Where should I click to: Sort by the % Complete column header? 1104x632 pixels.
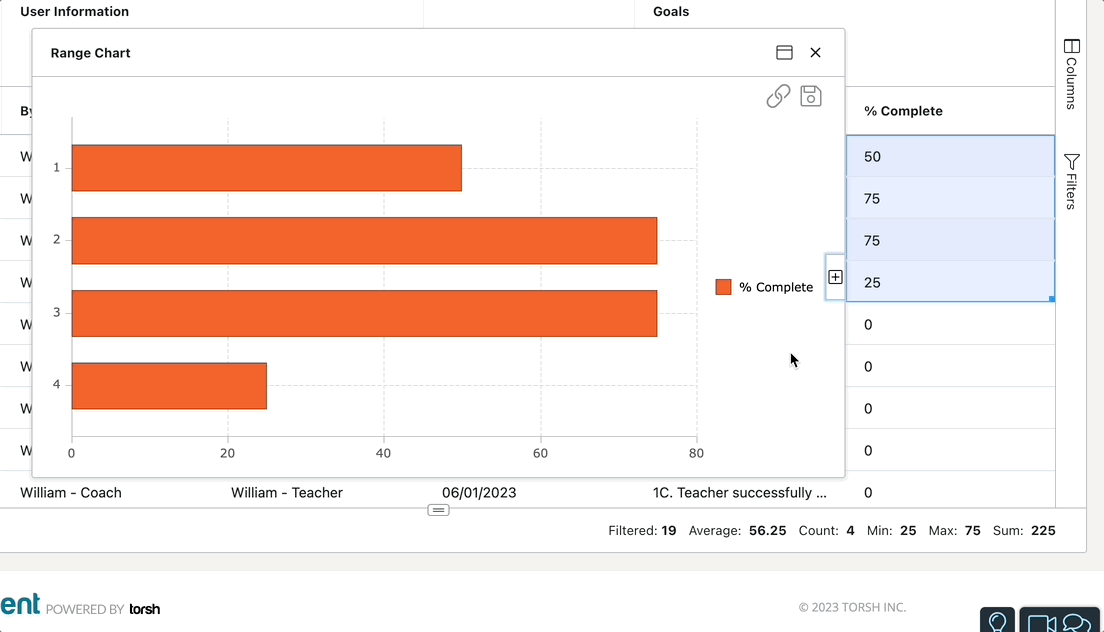pos(903,111)
